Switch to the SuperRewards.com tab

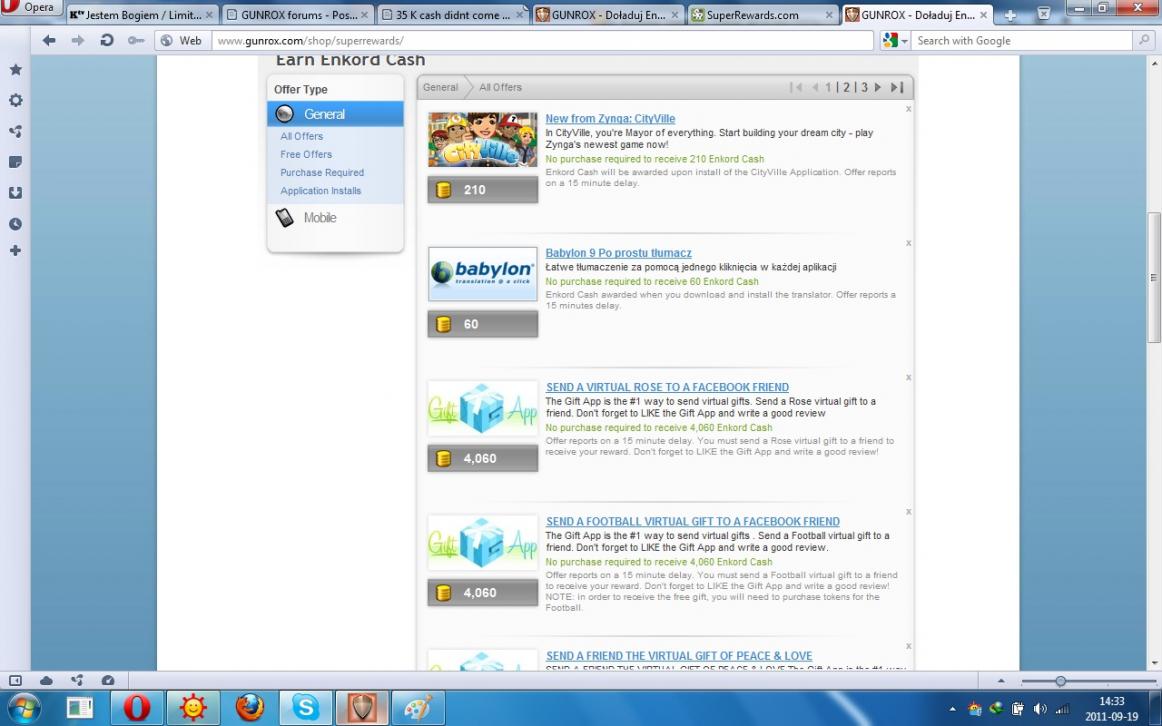[759, 15]
